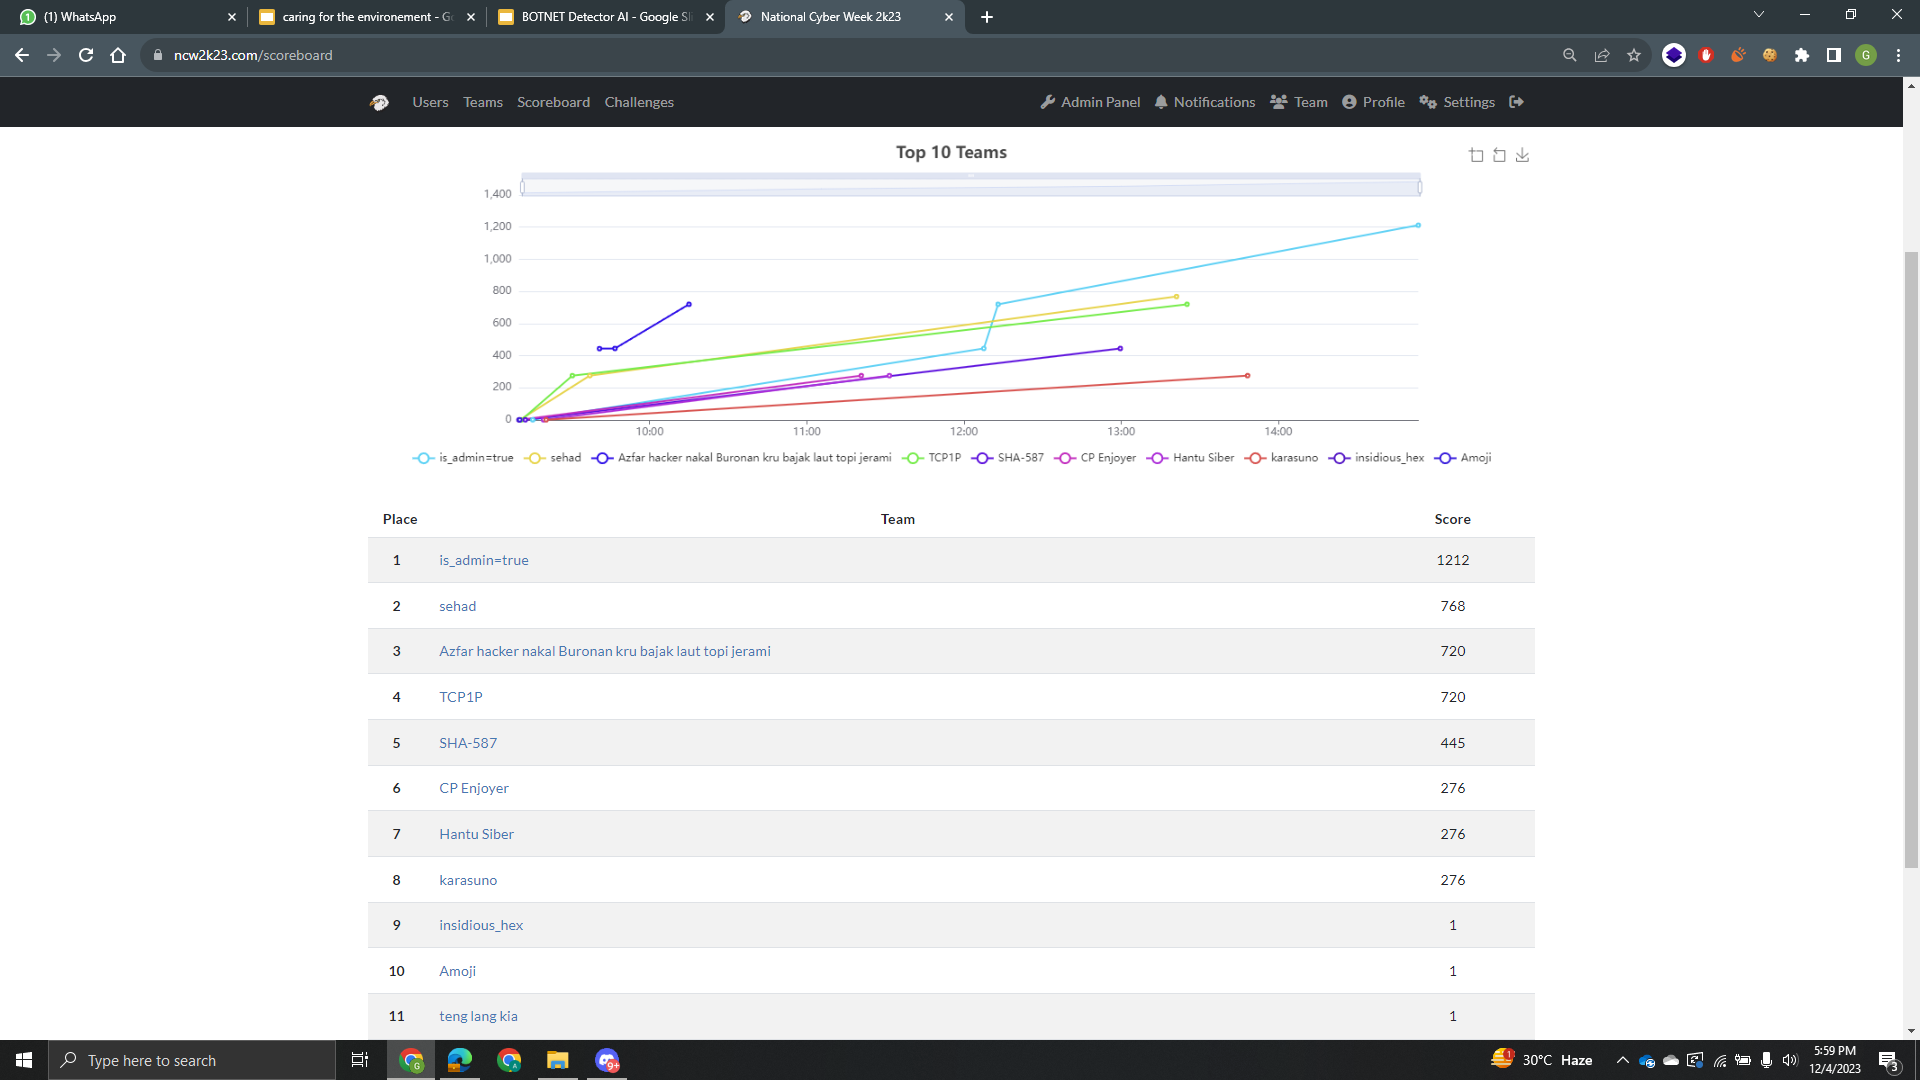Click the logout icon in navbar
The width and height of the screenshot is (1920, 1080).
coord(1516,102)
